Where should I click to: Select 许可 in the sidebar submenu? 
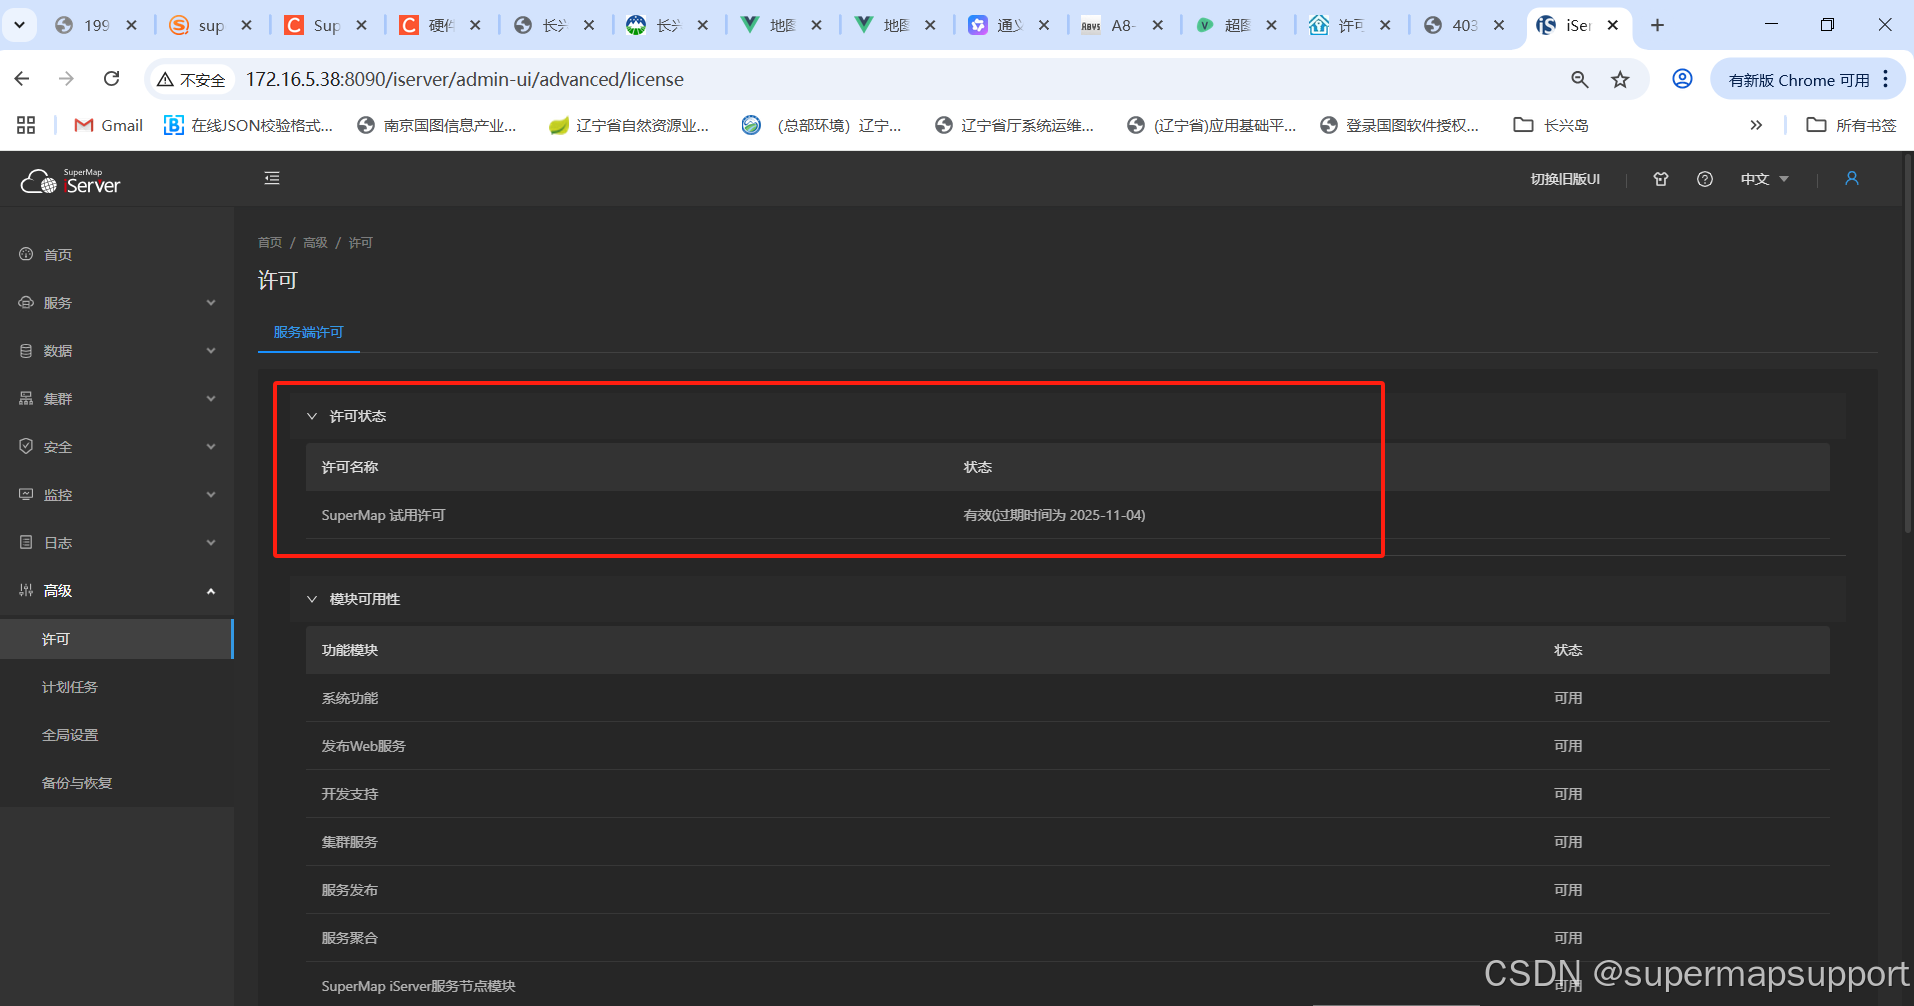click(x=116, y=639)
